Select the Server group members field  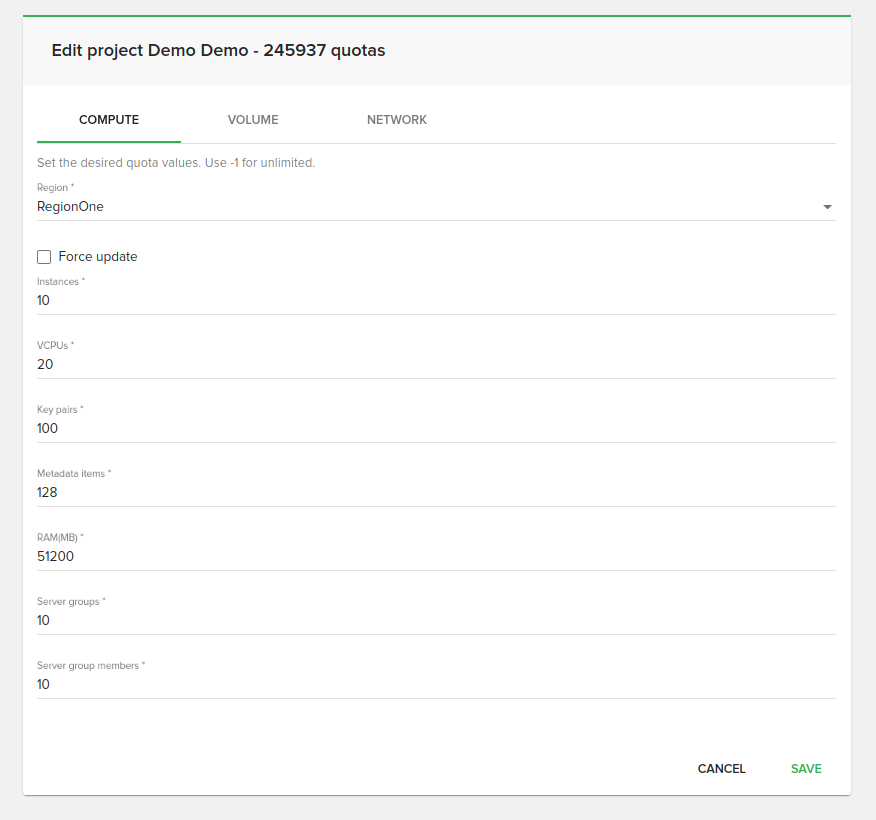[436, 684]
